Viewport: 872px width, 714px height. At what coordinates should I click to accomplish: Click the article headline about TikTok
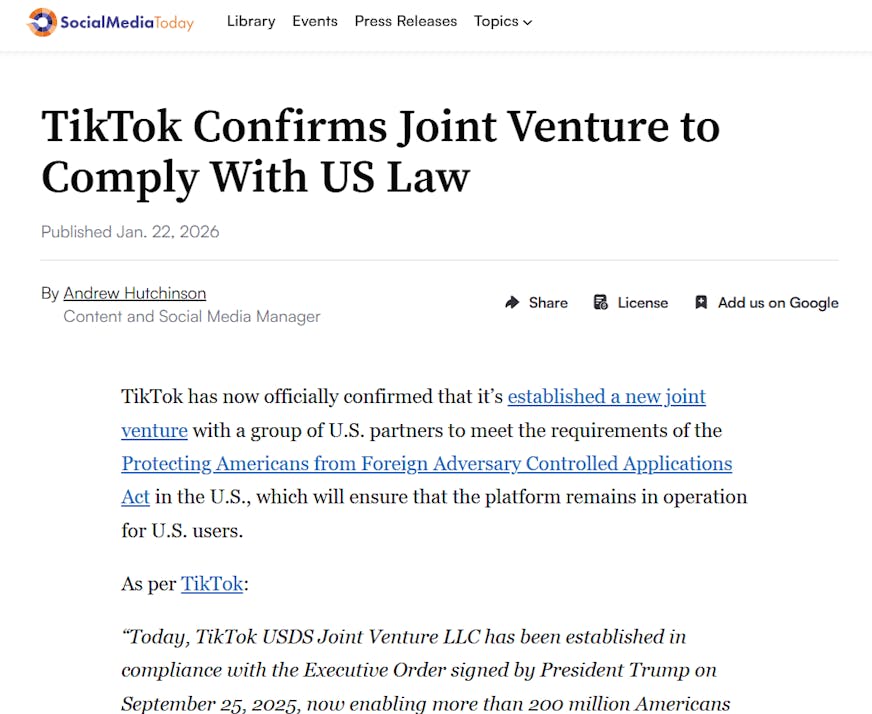click(380, 152)
